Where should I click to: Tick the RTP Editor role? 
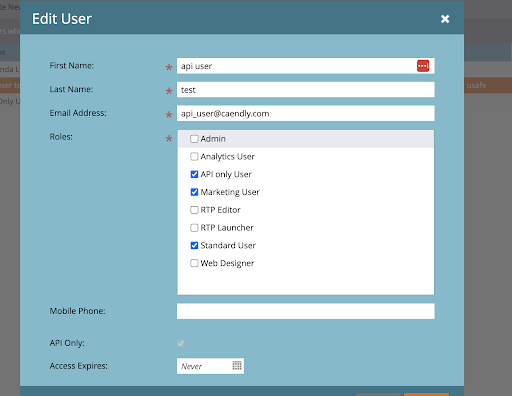(194, 210)
